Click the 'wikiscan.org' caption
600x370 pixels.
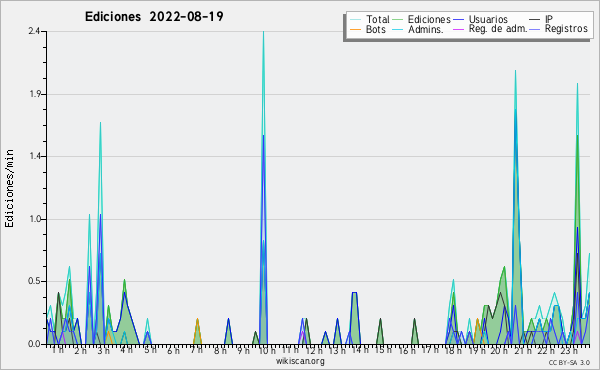[300, 361]
